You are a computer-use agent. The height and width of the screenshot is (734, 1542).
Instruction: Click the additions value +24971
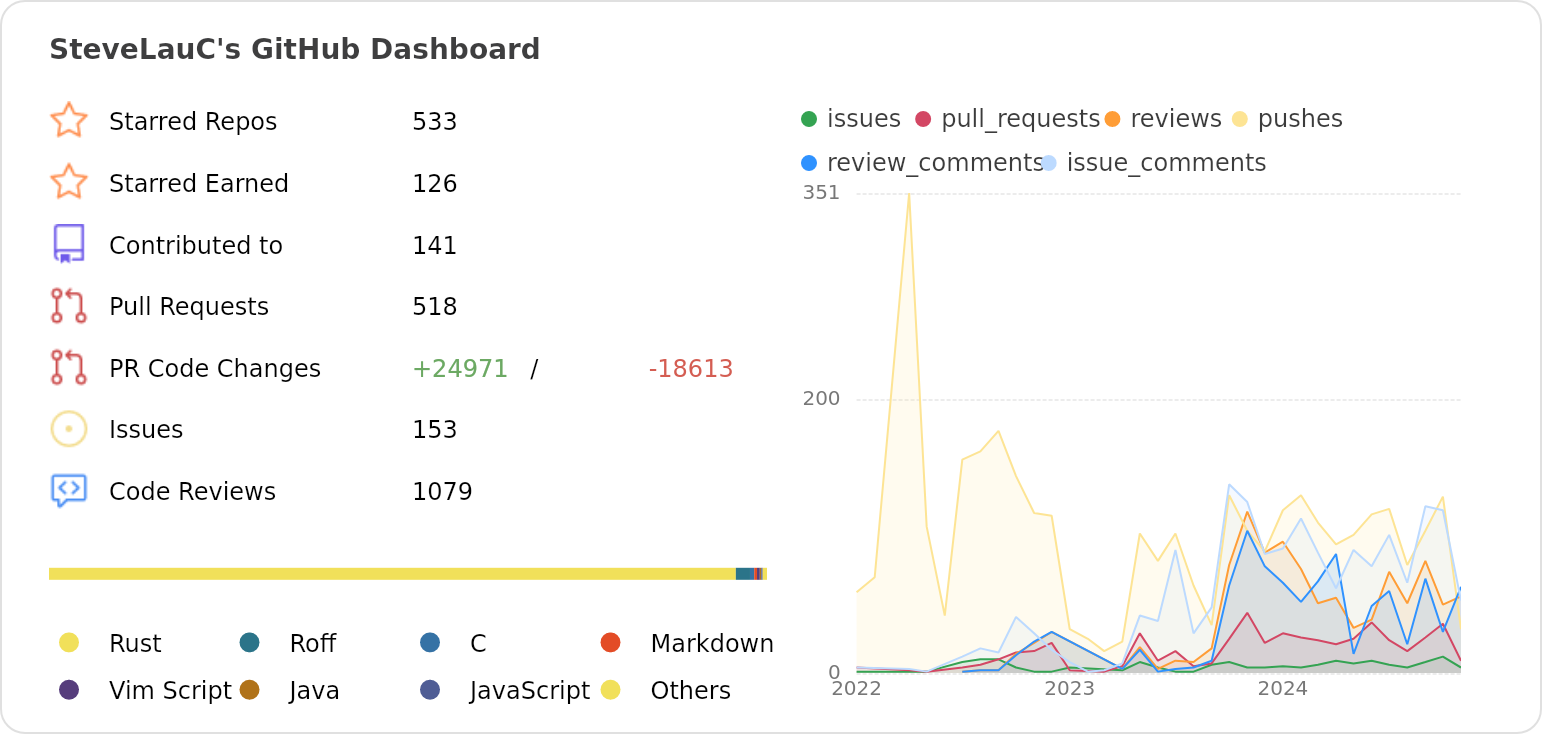coord(460,368)
